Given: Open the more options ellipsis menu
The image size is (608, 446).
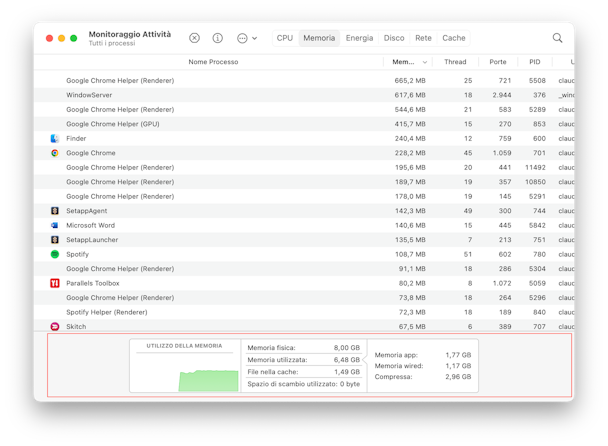Looking at the screenshot, I should coord(247,38).
